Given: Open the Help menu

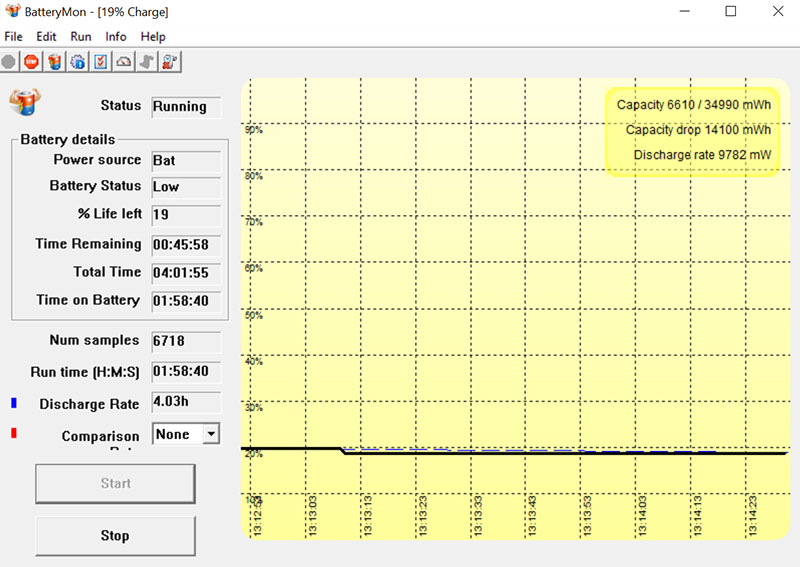Looking at the screenshot, I should [x=153, y=37].
